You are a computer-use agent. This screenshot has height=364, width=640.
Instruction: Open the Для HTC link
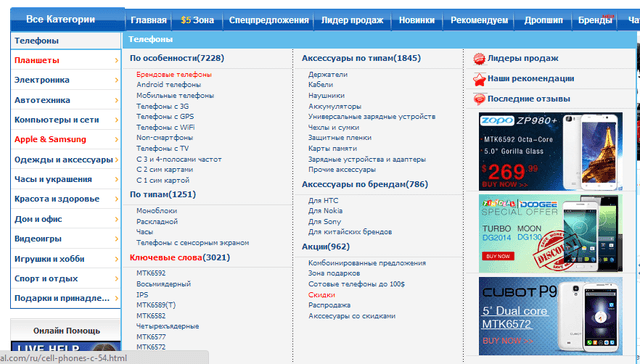[x=323, y=201]
